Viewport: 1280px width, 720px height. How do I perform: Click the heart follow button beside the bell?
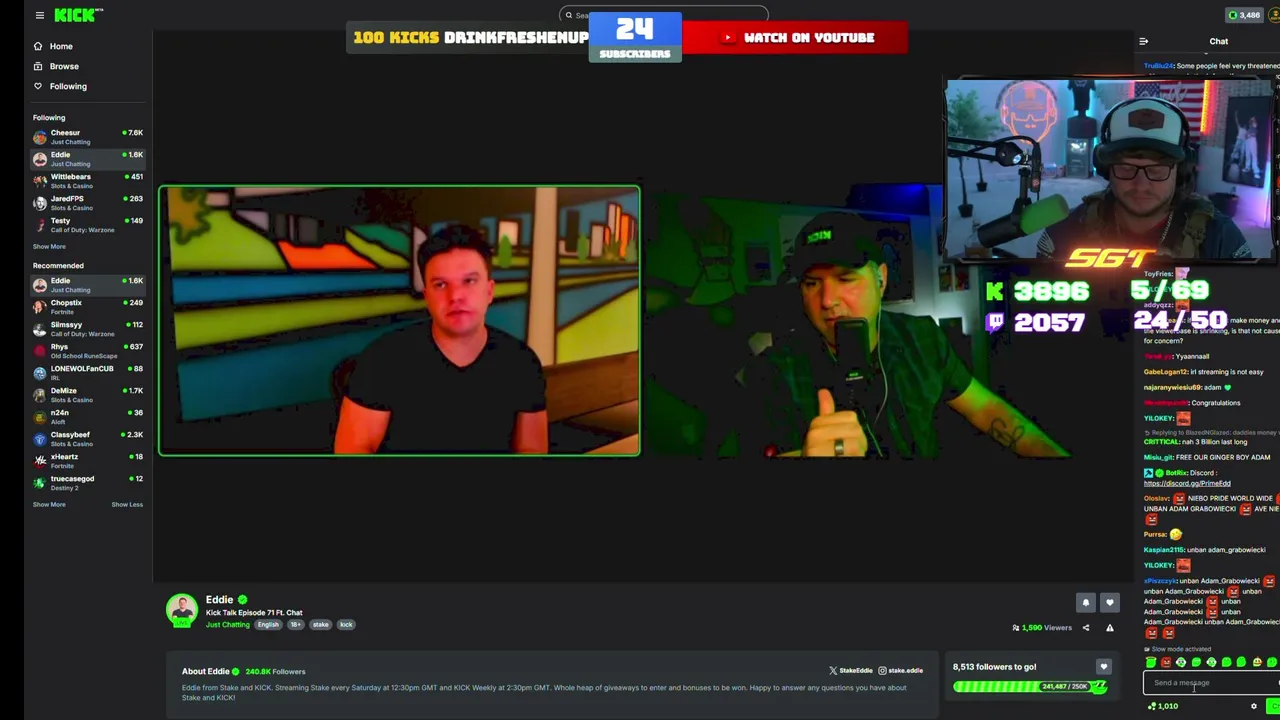[x=1109, y=603]
